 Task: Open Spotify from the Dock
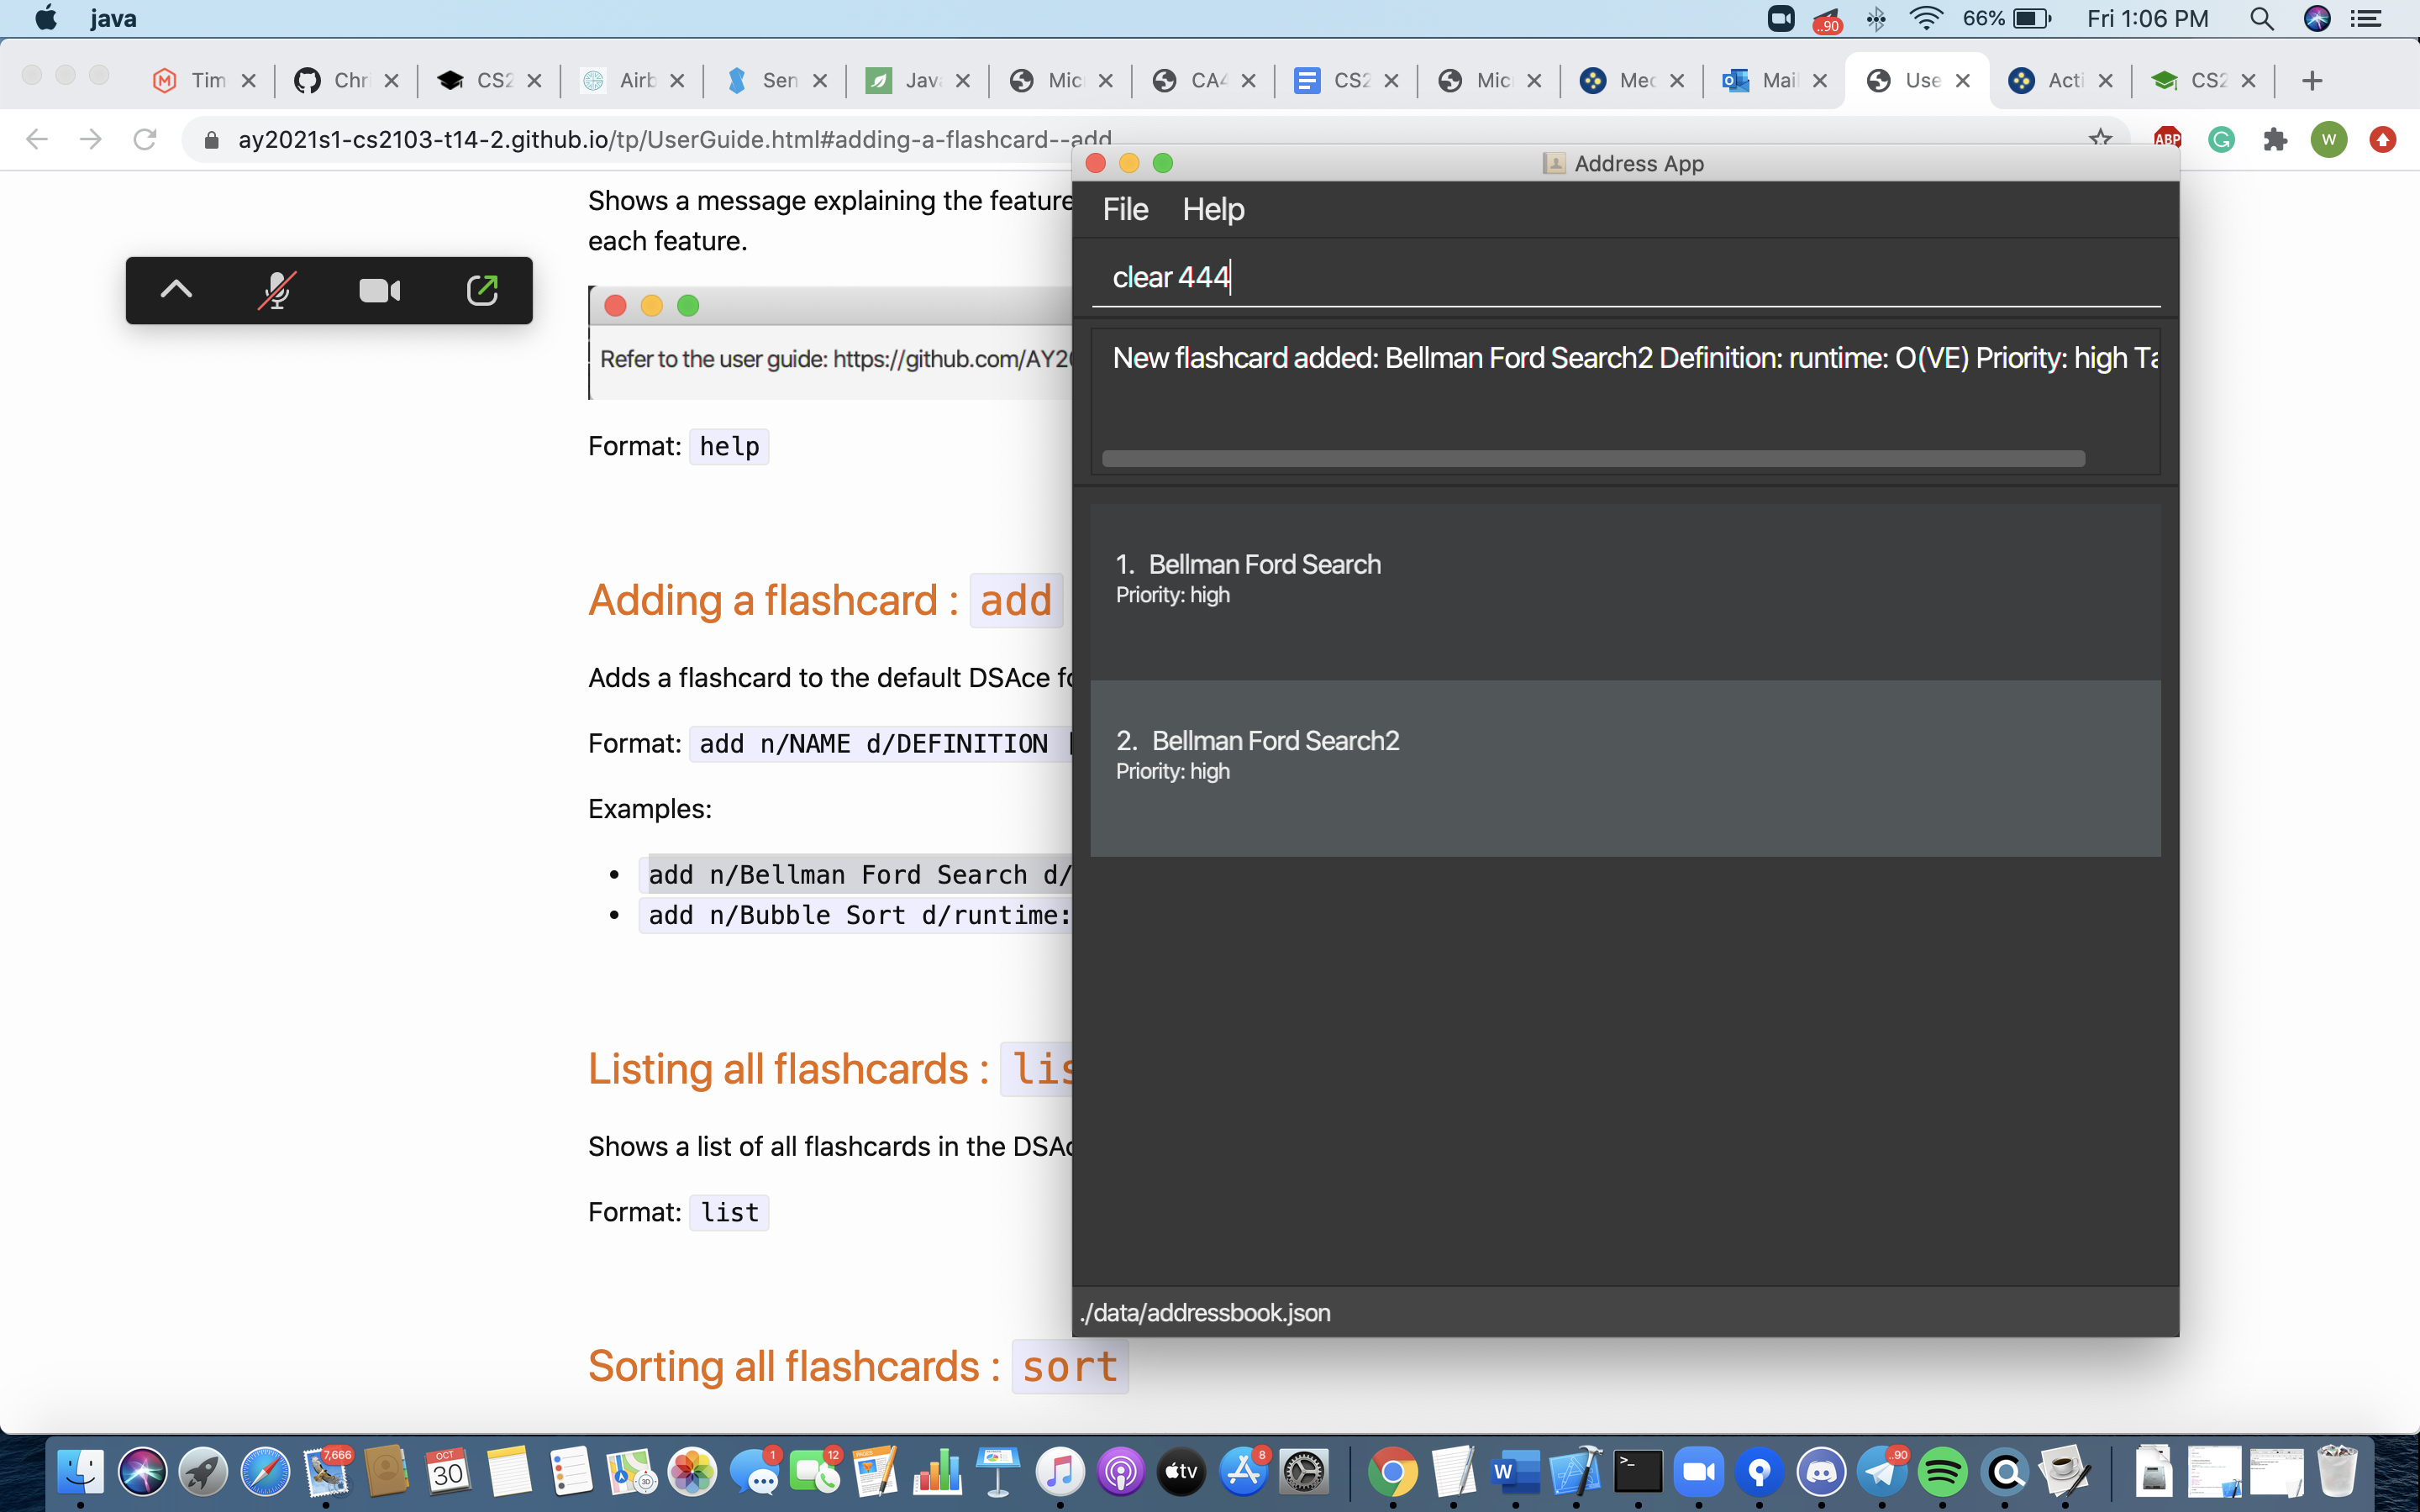click(1942, 1471)
